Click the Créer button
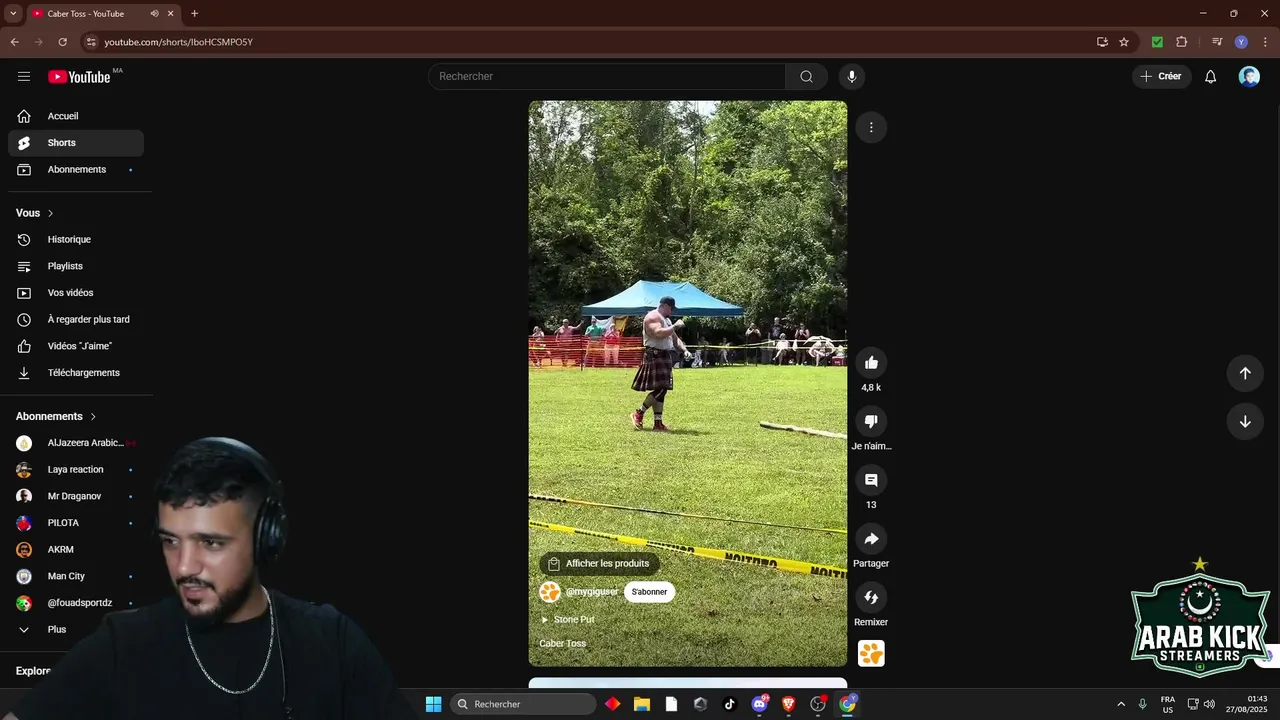 pos(1162,76)
